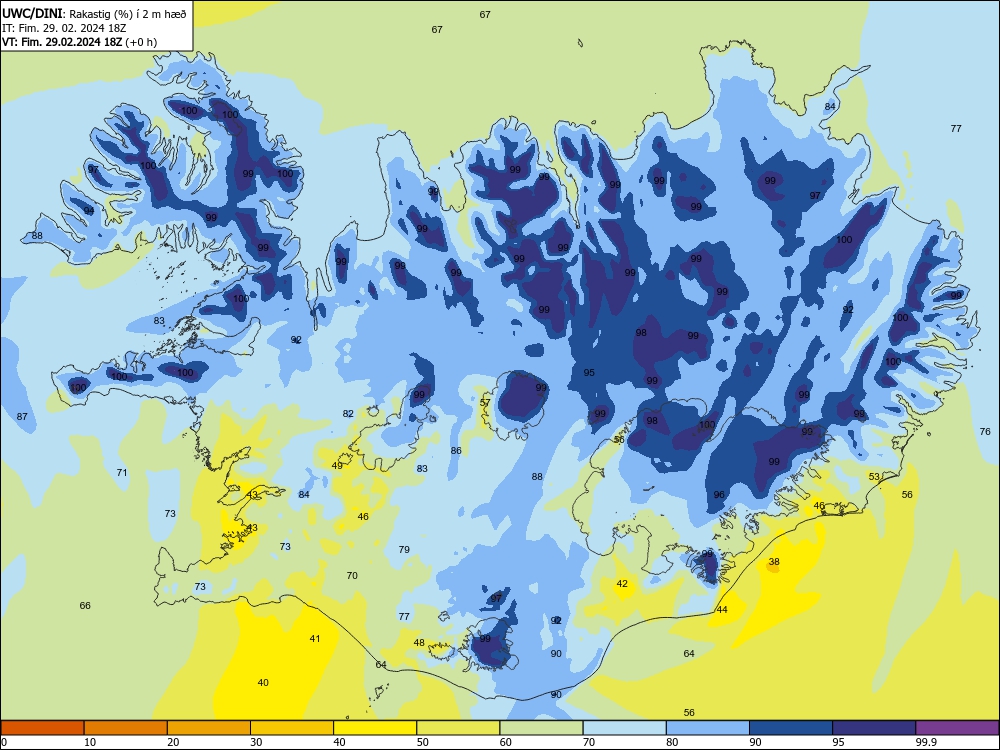Click the humidity value 86 on map
This screenshot has height=750, width=1000.
(x=456, y=450)
